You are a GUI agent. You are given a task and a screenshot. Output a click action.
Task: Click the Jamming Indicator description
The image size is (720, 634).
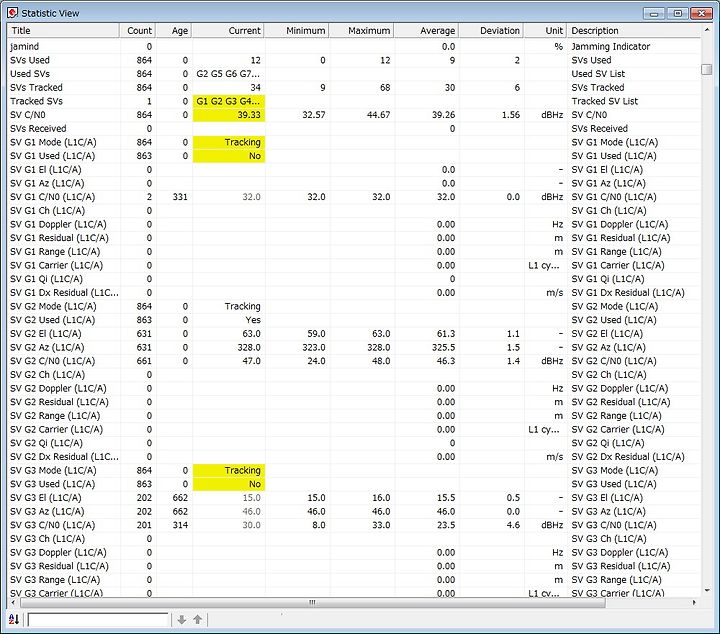pos(611,46)
